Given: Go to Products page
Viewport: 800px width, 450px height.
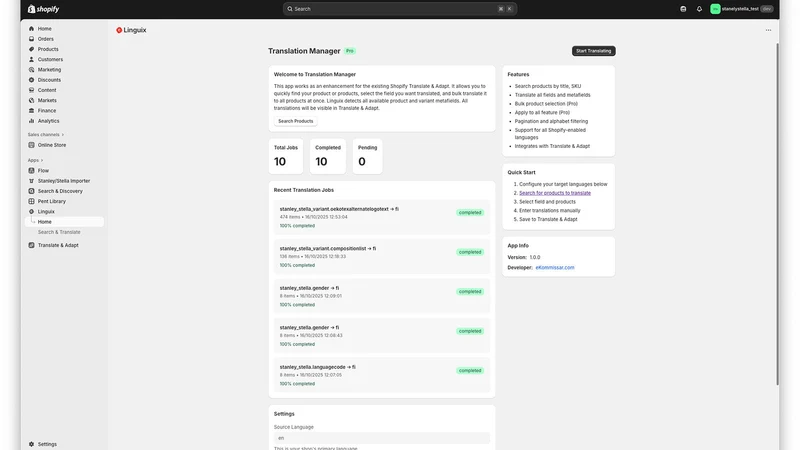Looking at the screenshot, I should click(x=48, y=49).
